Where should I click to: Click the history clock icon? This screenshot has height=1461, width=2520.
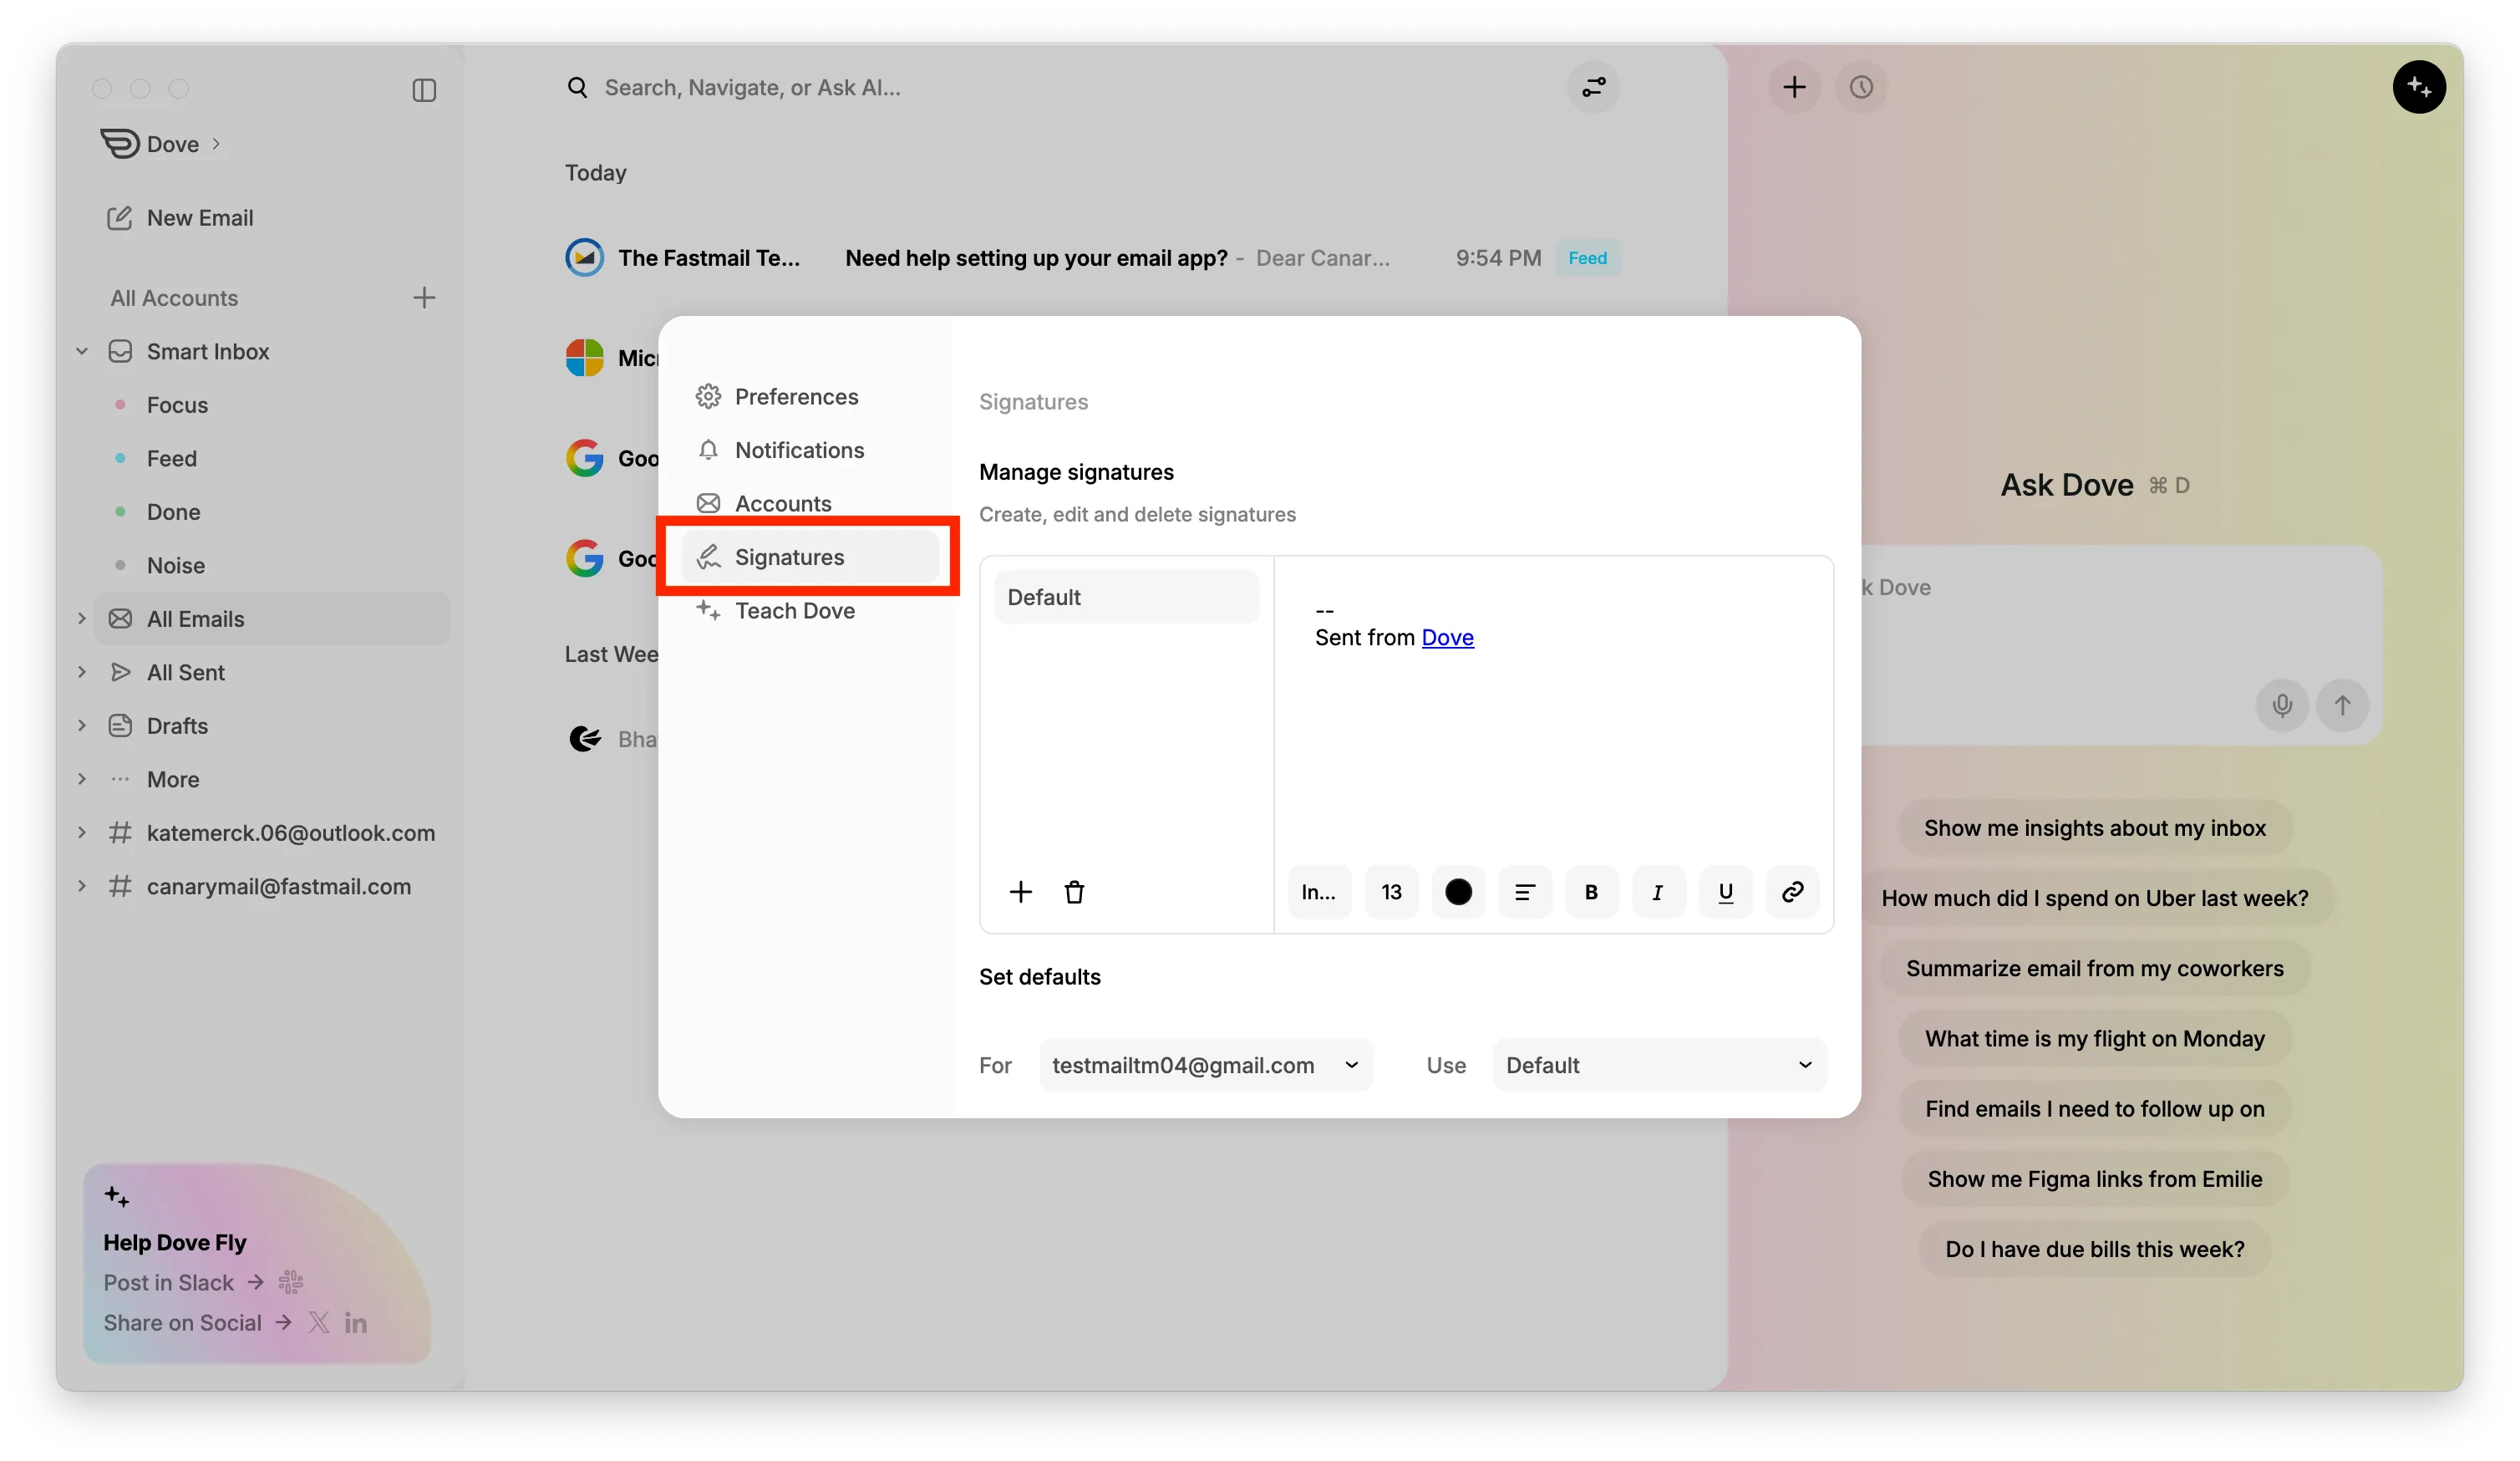(x=1861, y=88)
